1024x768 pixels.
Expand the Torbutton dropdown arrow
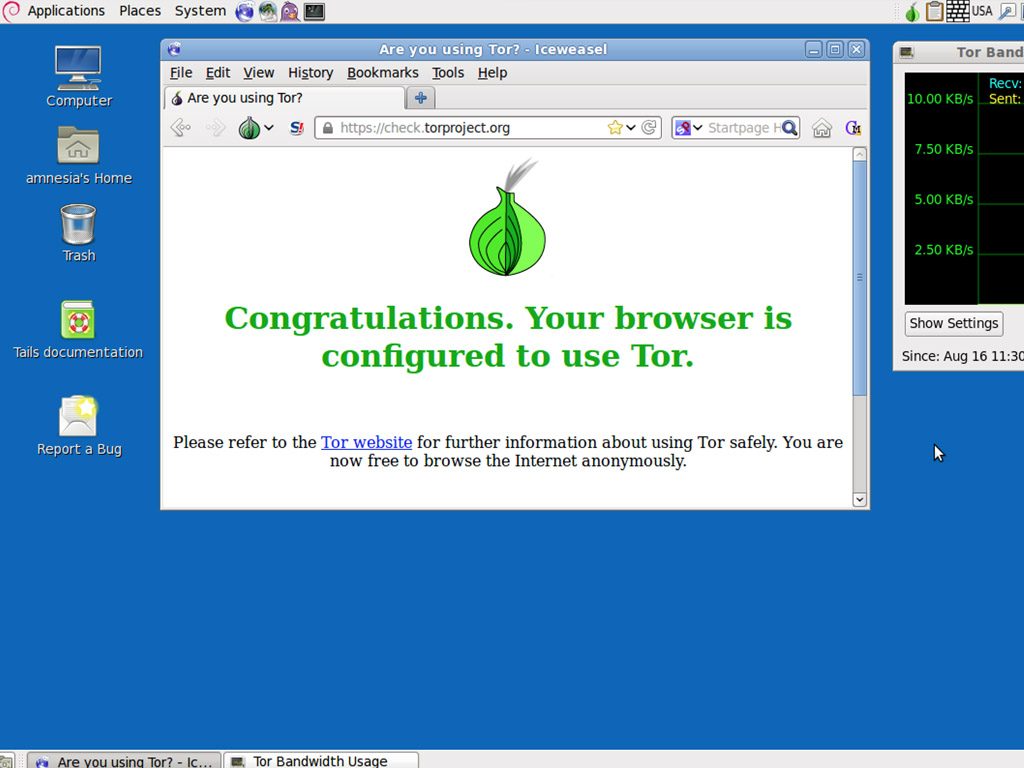tap(269, 128)
